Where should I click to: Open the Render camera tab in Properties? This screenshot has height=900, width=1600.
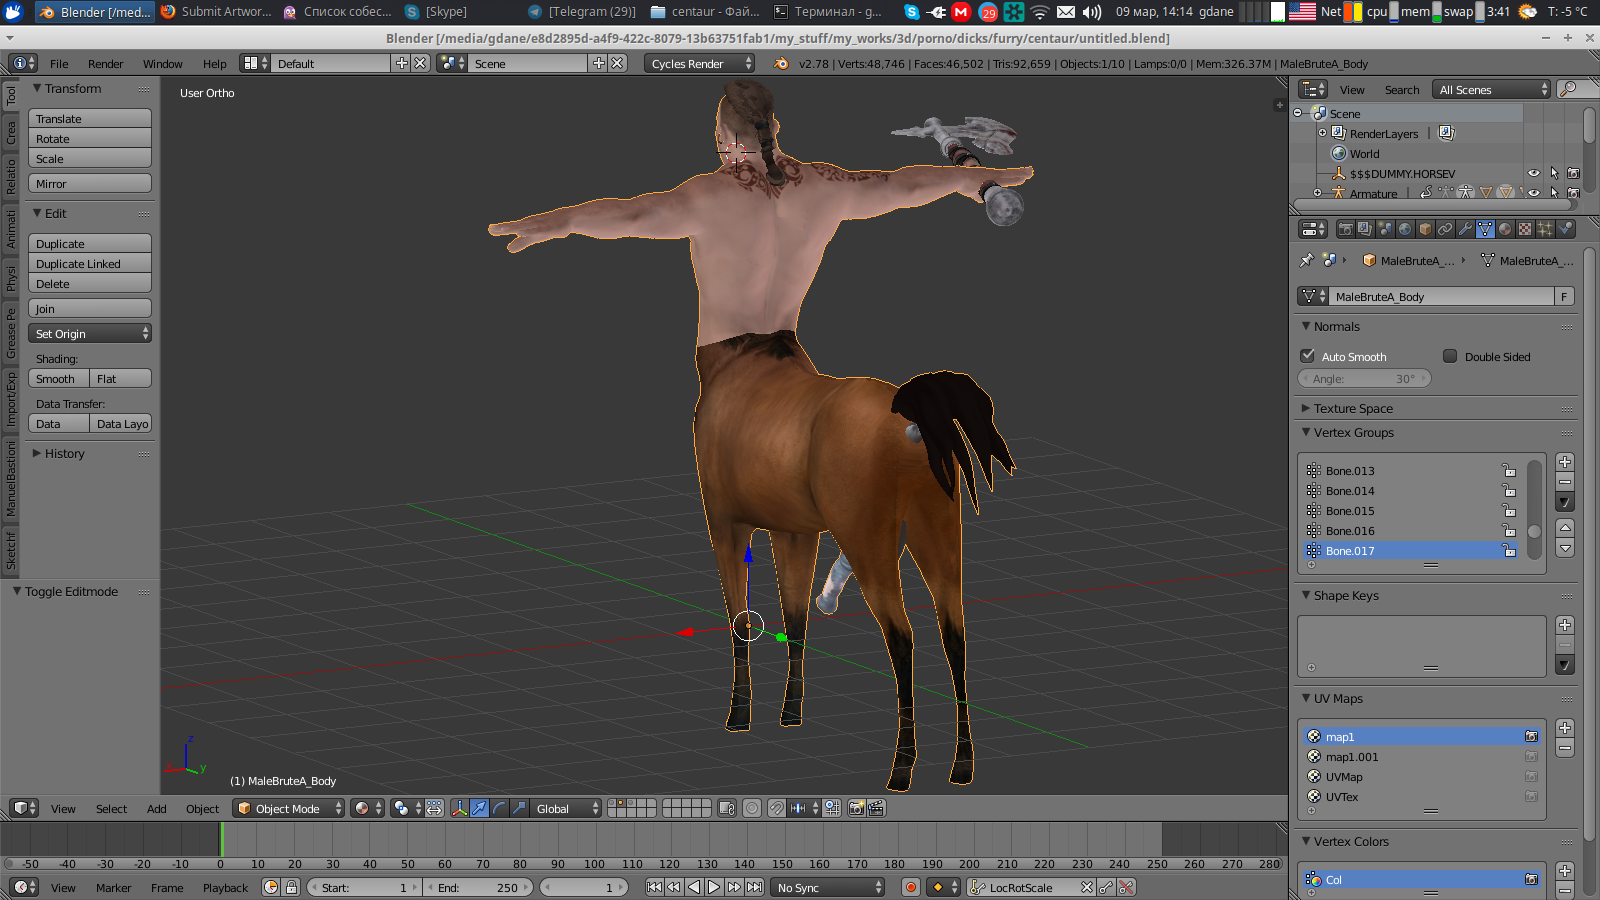[1345, 229]
